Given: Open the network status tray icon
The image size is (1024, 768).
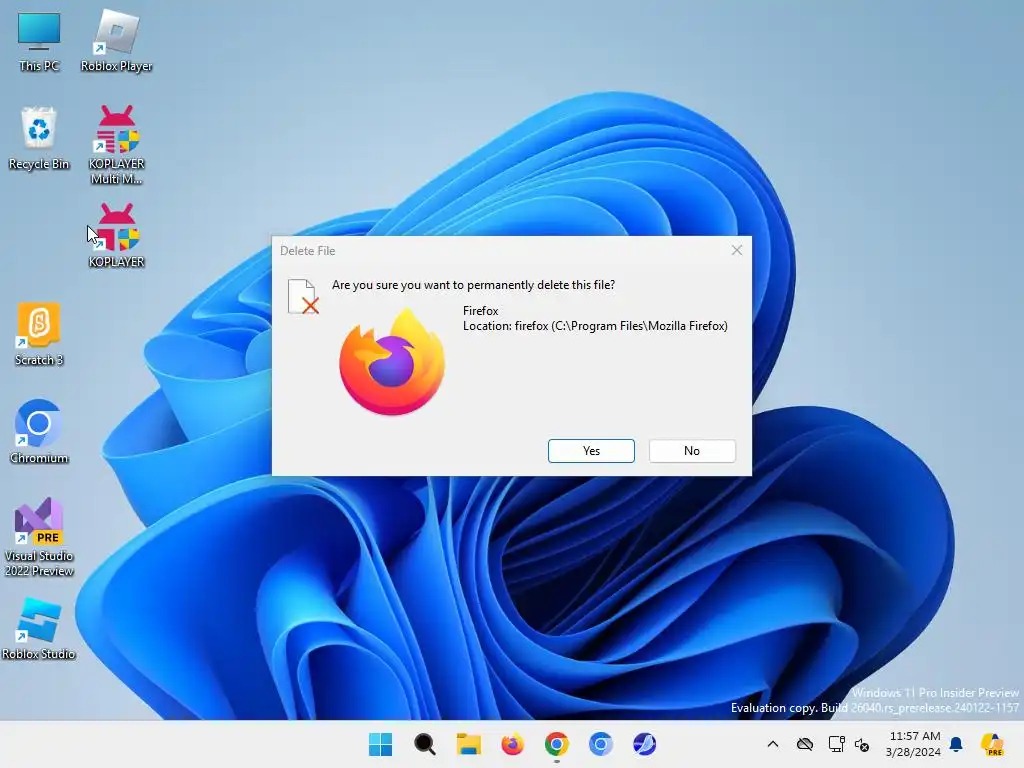Looking at the screenshot, I should click(837, 744).
